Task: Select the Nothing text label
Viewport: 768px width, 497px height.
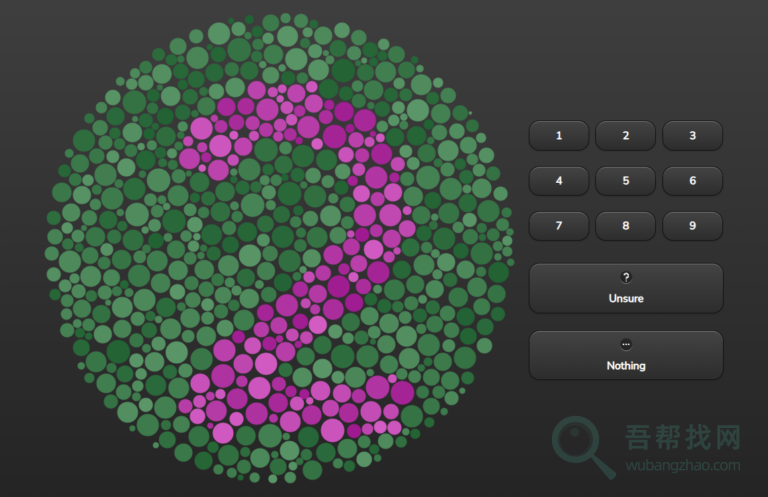Action: point(626,366)
